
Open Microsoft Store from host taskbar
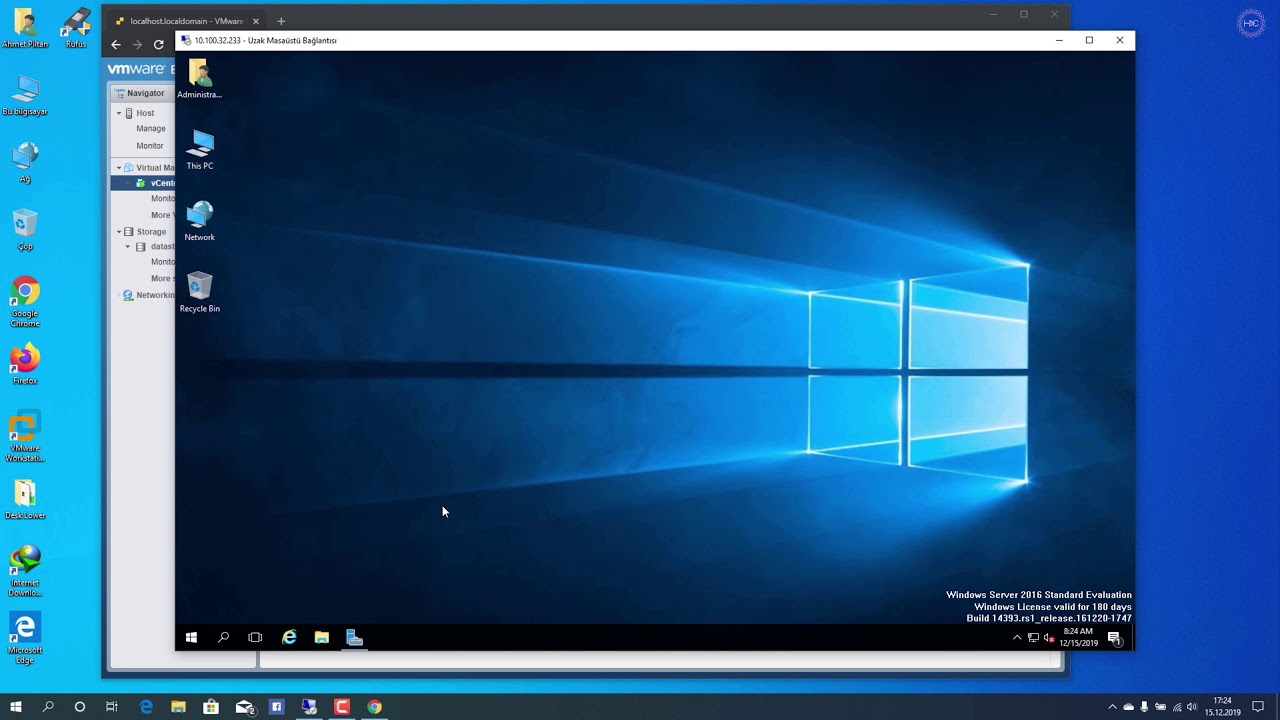211,707
